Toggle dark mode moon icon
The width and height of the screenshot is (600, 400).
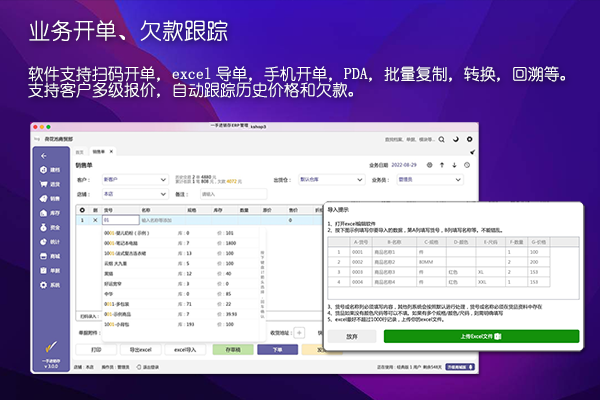click(456, 139)
